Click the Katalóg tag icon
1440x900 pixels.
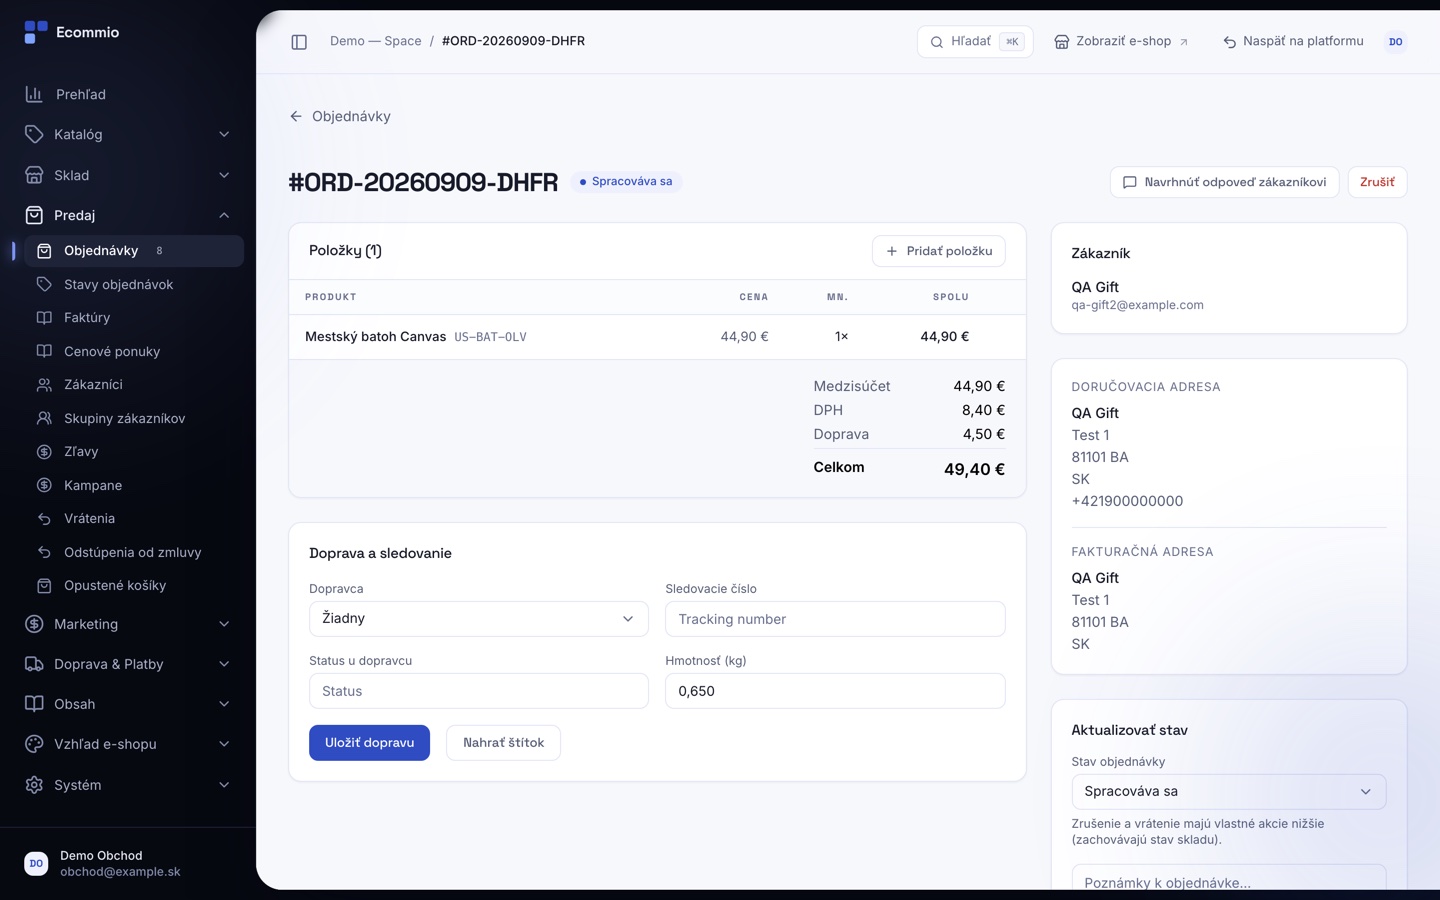click(x=34, y=134)
